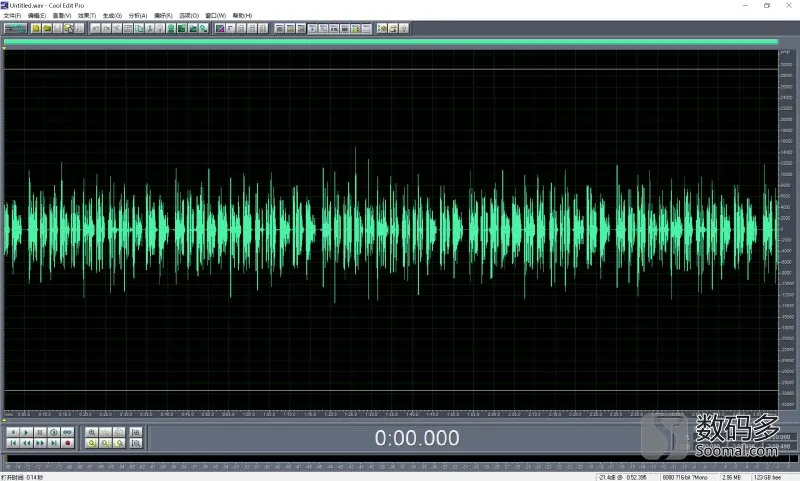Click the Redo toolbar icon

click(x=106, y=29)
